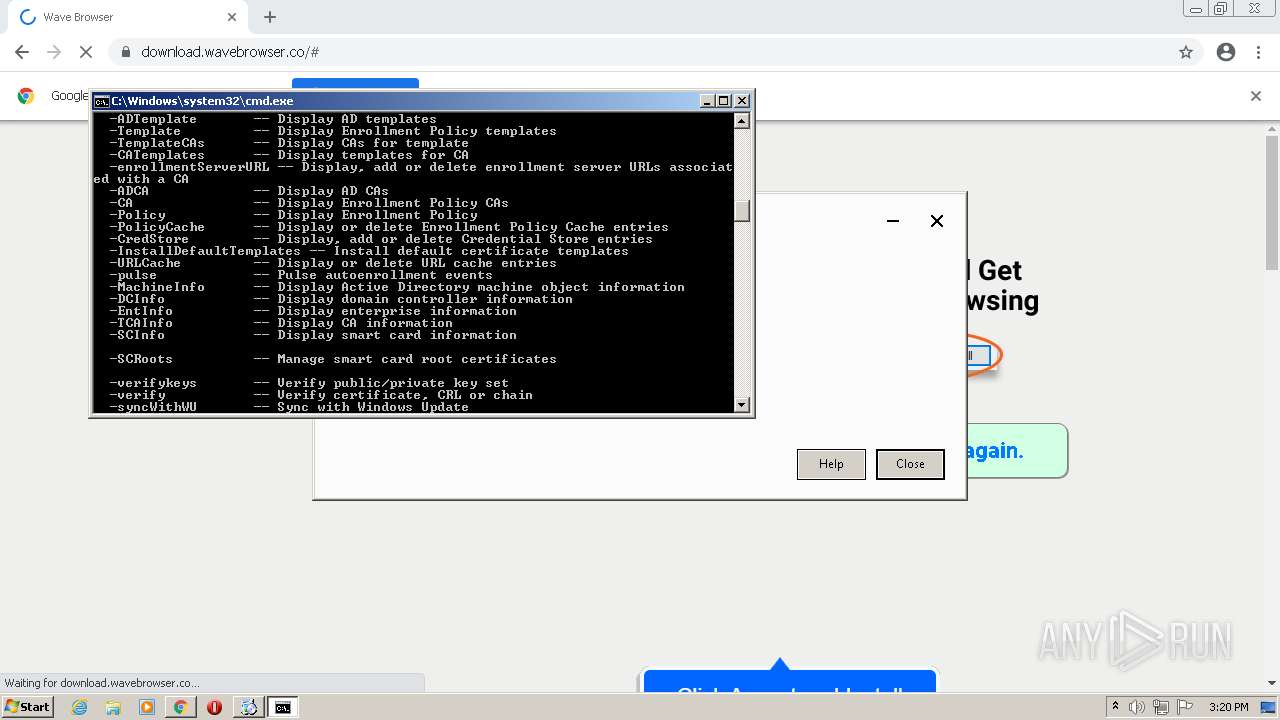Close the installer dialog with X

(x=937, y=221)
